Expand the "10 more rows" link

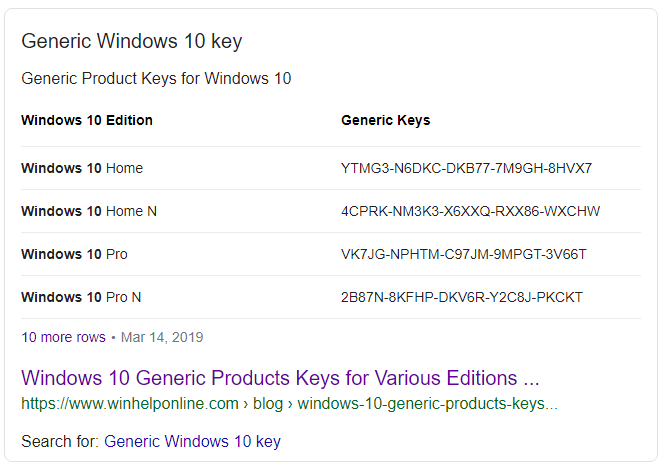pos(63,337)
